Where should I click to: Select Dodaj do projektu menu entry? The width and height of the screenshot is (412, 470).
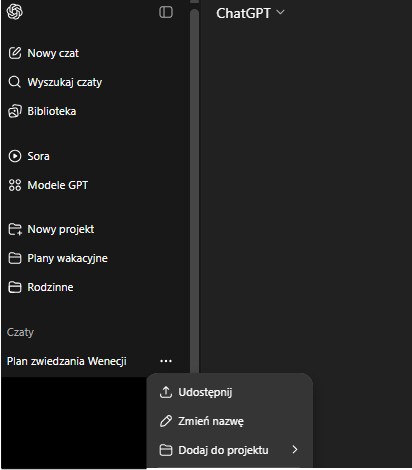[230, 450]
